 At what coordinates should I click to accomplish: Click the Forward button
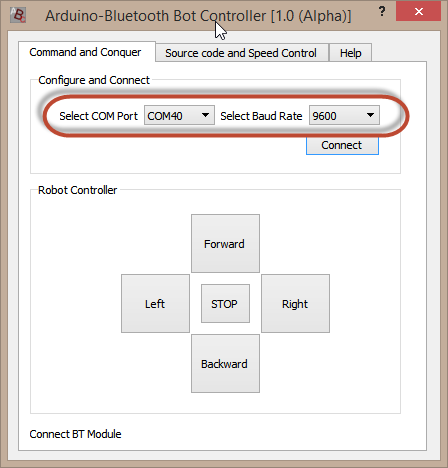(x=225, y=244)
